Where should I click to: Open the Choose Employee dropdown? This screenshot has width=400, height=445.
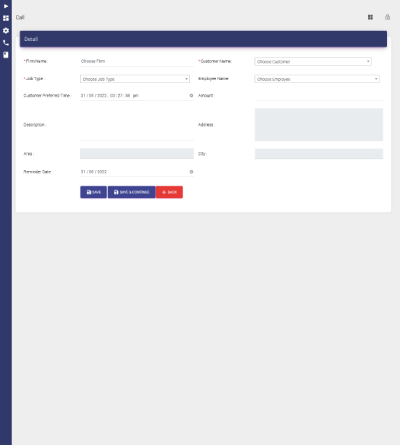pyautogui.click(x=317, y=79)
